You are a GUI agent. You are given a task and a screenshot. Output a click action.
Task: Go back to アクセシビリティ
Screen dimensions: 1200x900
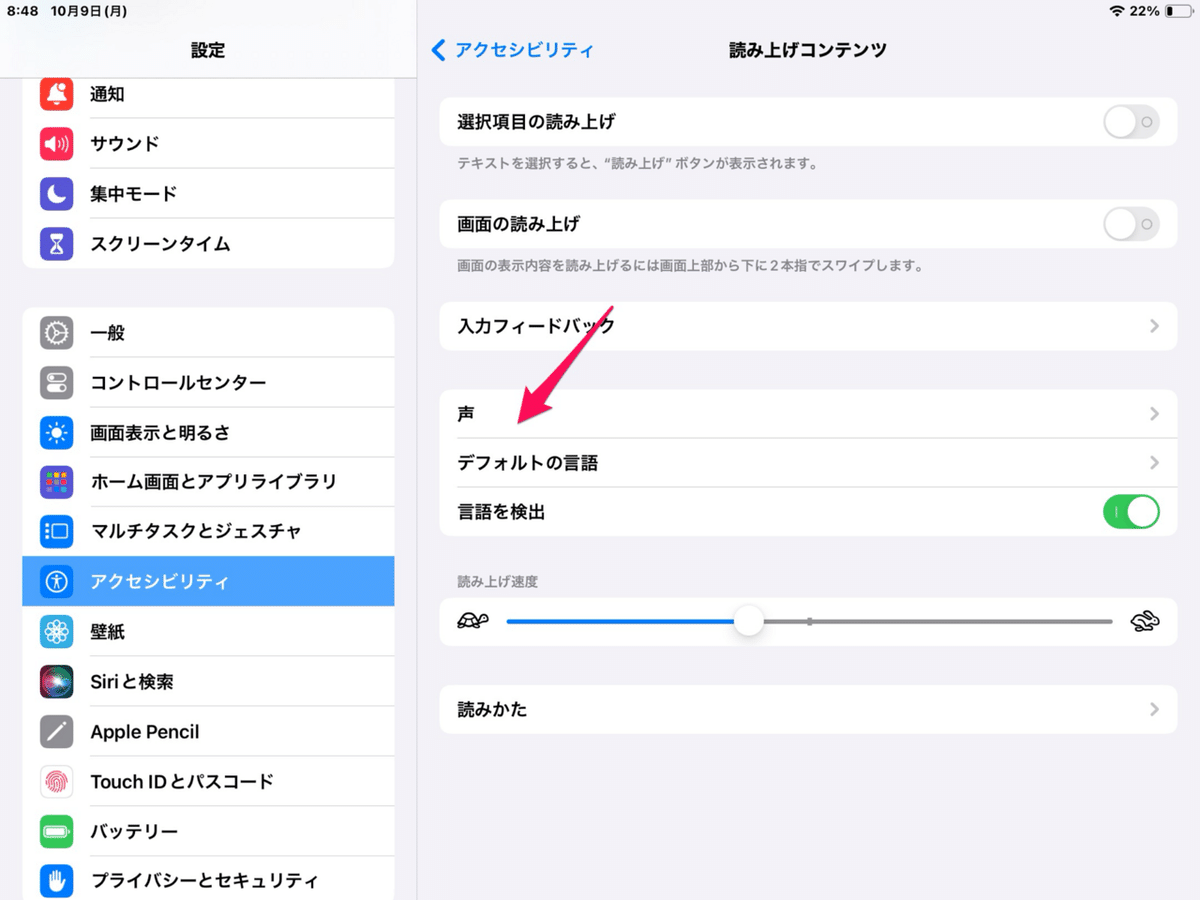click(x=512, y=50)
